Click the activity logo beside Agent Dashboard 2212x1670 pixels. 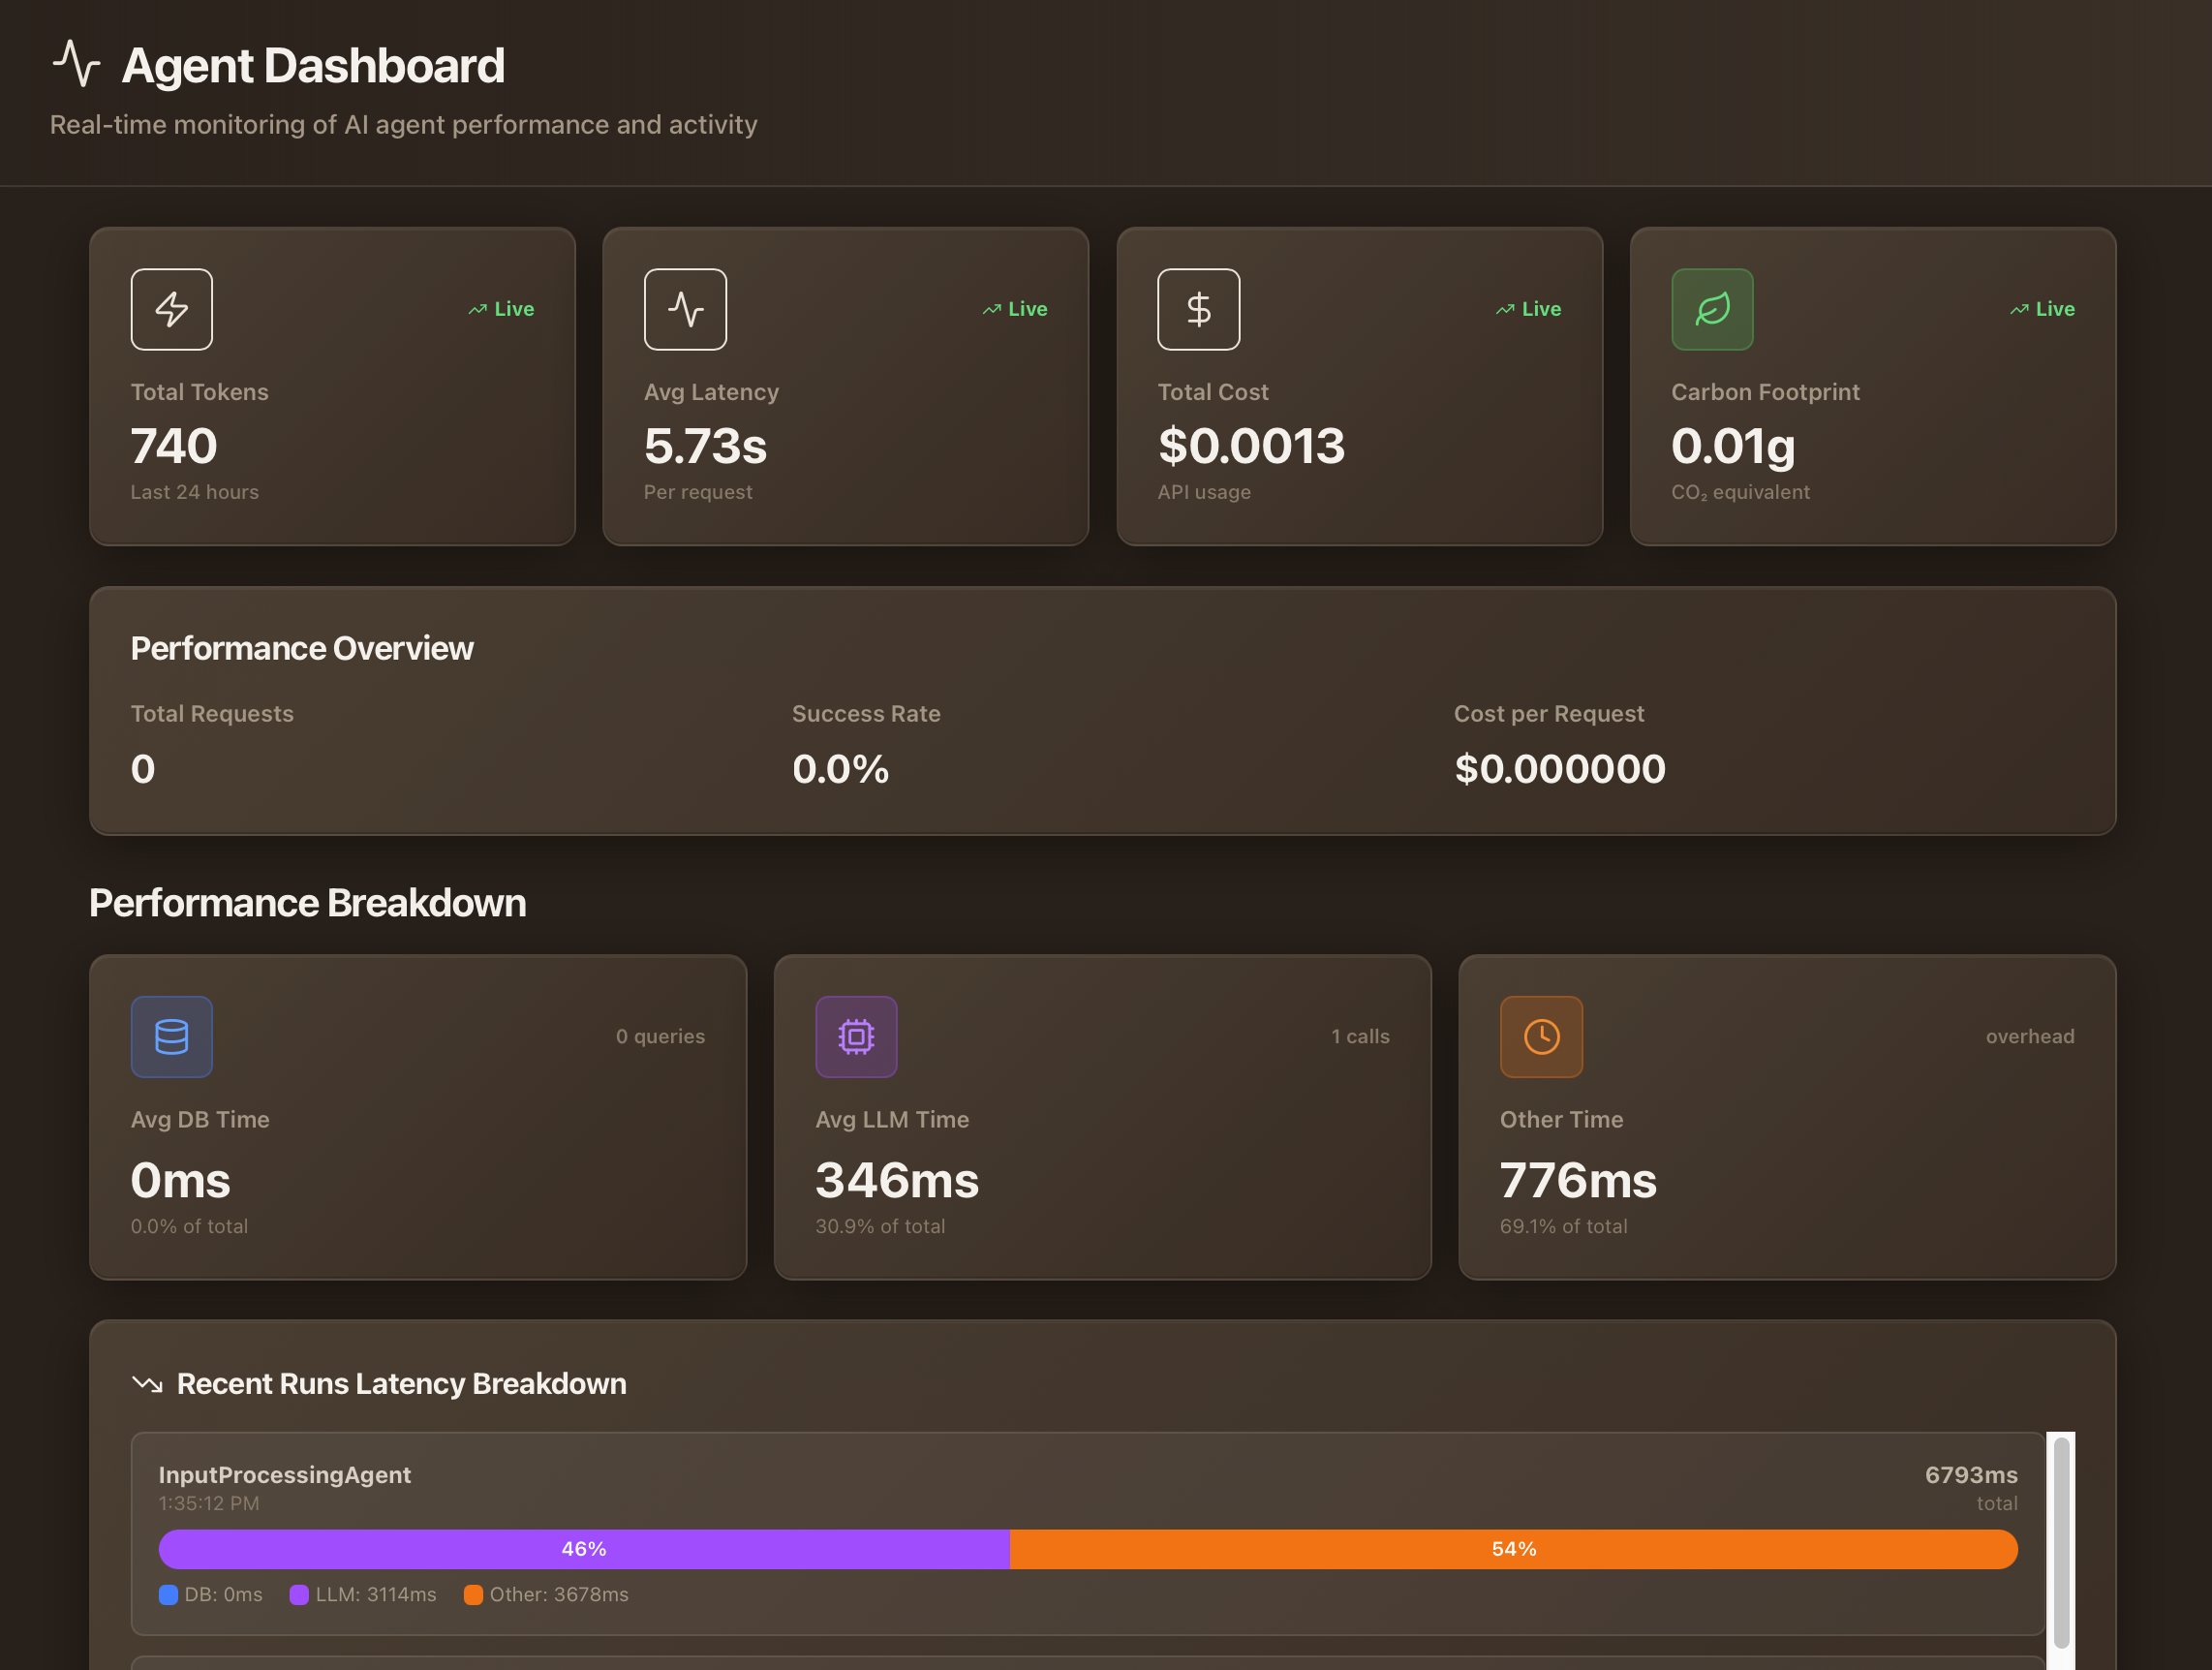point(77,64)
